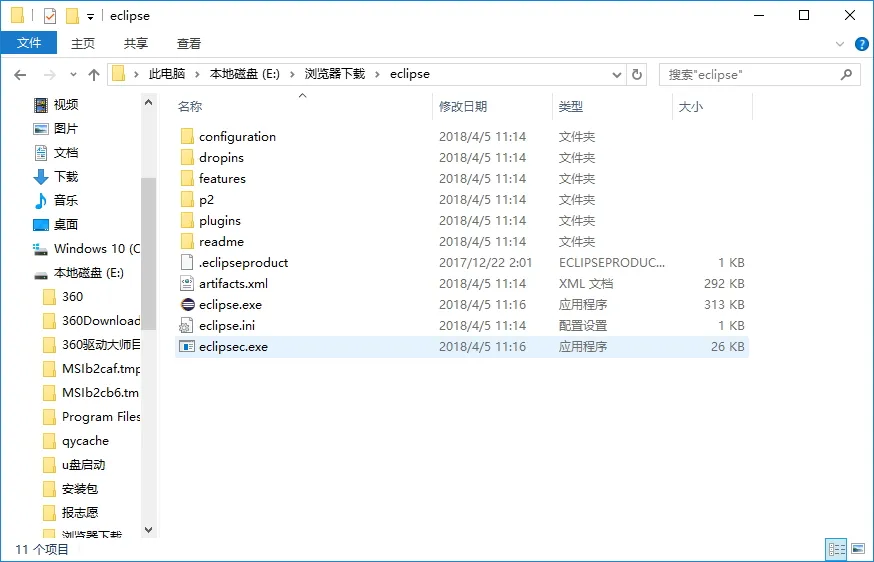Select the readme folder icon
Viewport: 874px width, 562px height.
coord(187,241)
